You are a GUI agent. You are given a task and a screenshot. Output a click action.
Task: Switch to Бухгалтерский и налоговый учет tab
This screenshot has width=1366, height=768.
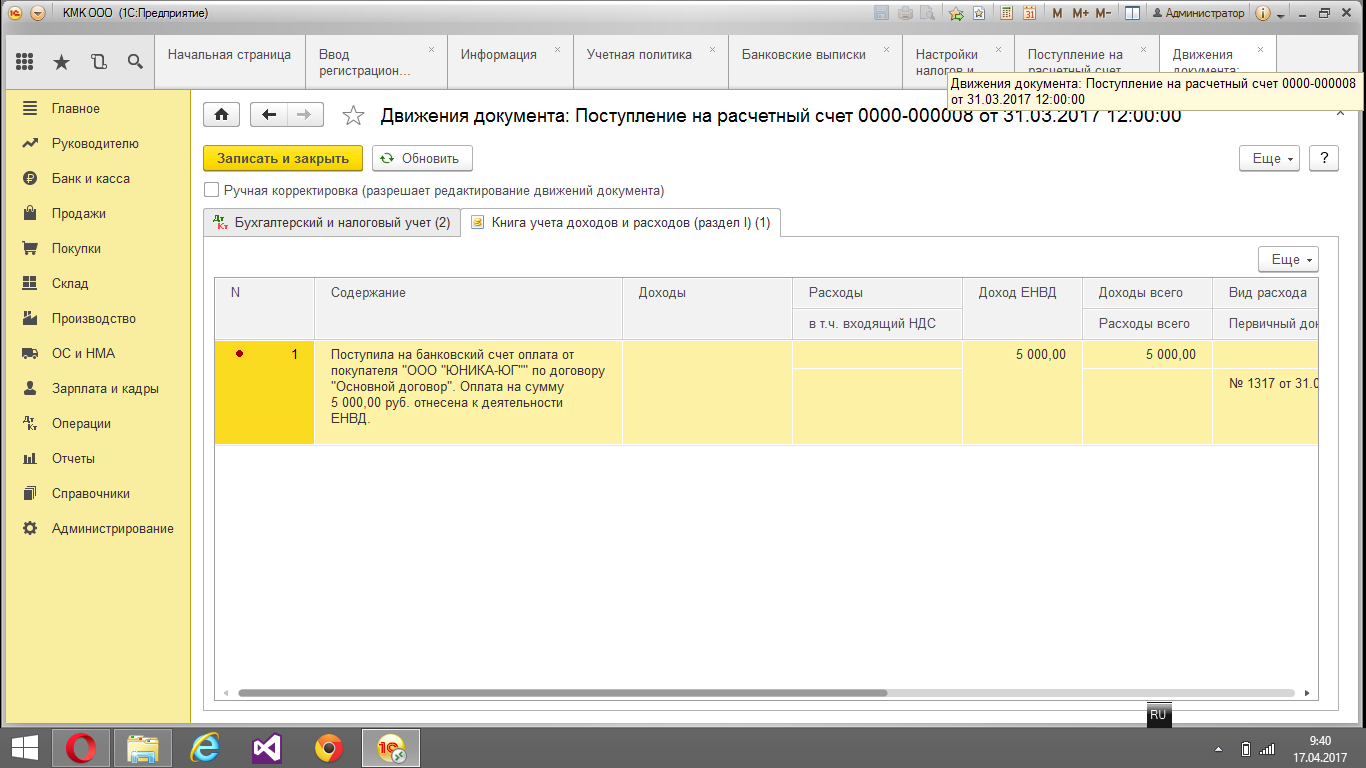click(x=332, y=223)
